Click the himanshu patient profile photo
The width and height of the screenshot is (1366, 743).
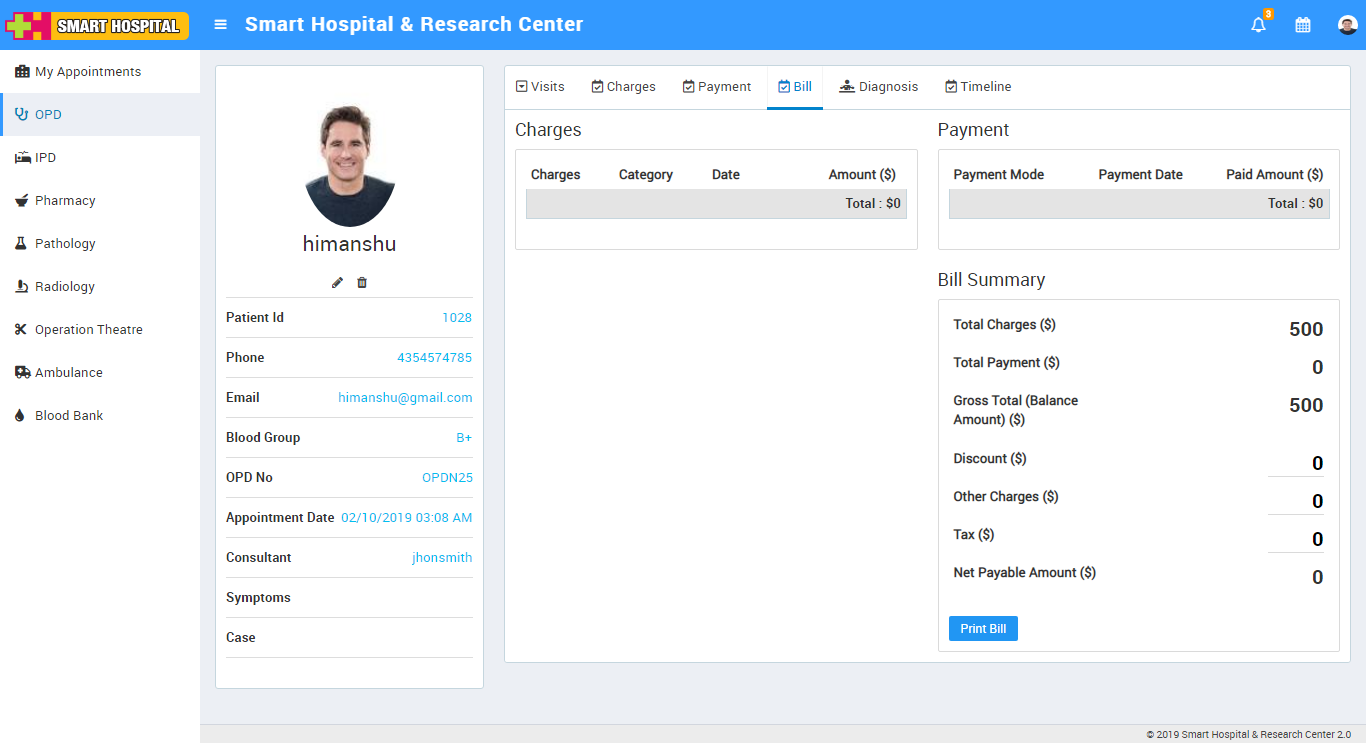350,165
